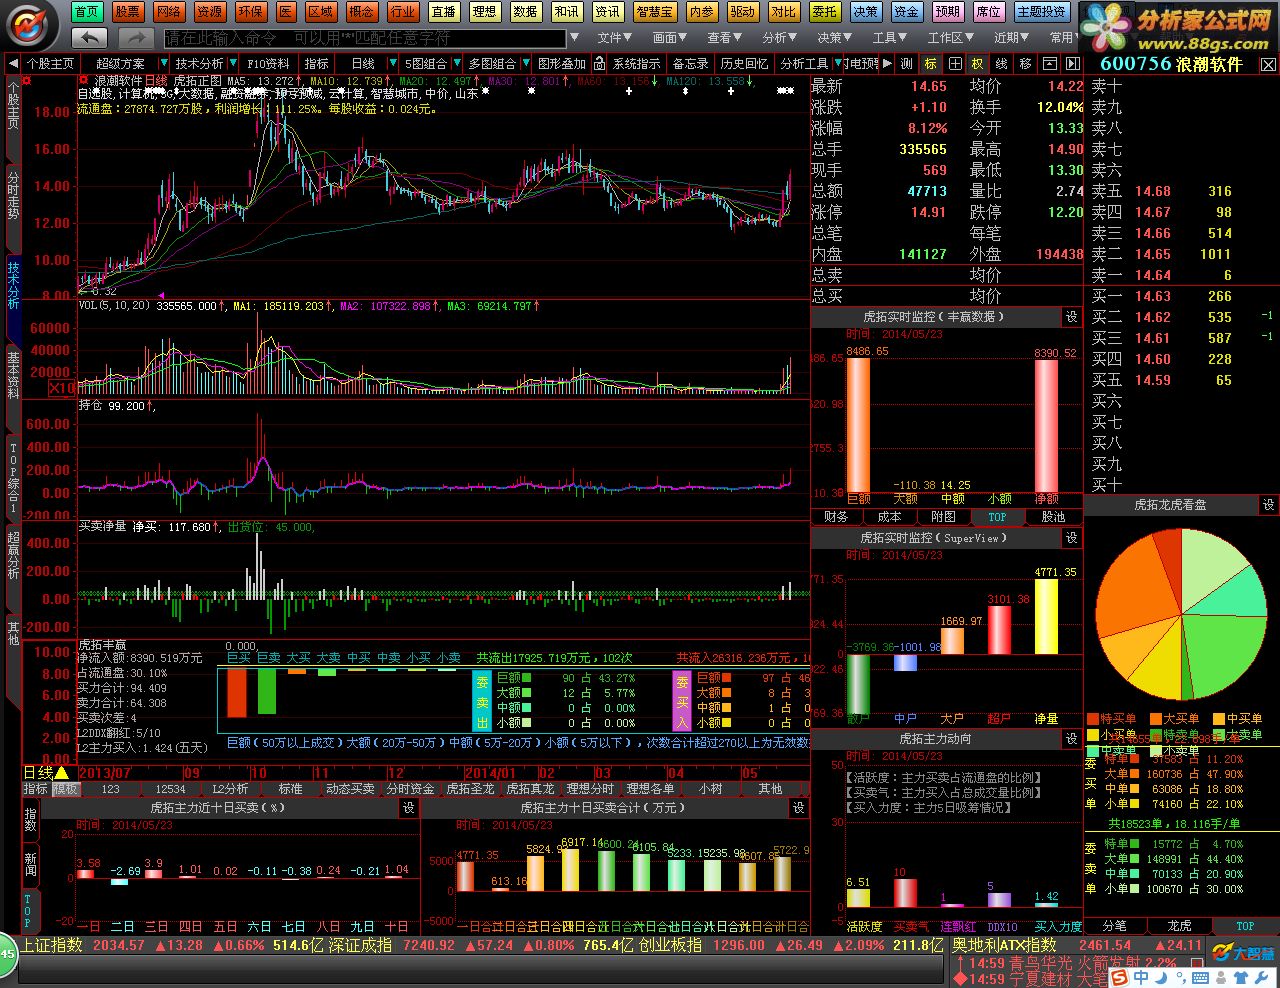The height and width of the screenshot is (988, 1280).
Task: Open the 文件 menu
Action: tap(613, 38)
